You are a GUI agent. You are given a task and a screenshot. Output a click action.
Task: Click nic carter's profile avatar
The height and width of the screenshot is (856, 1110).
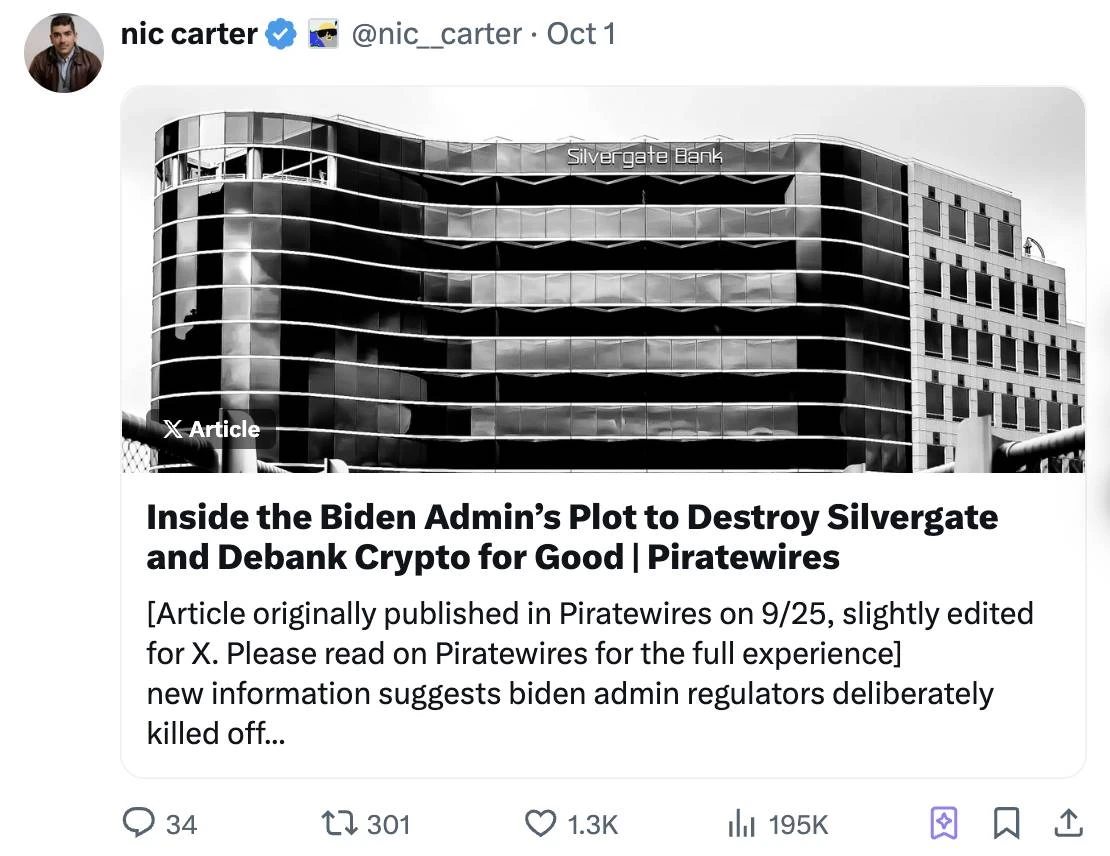tap(64, 53)
